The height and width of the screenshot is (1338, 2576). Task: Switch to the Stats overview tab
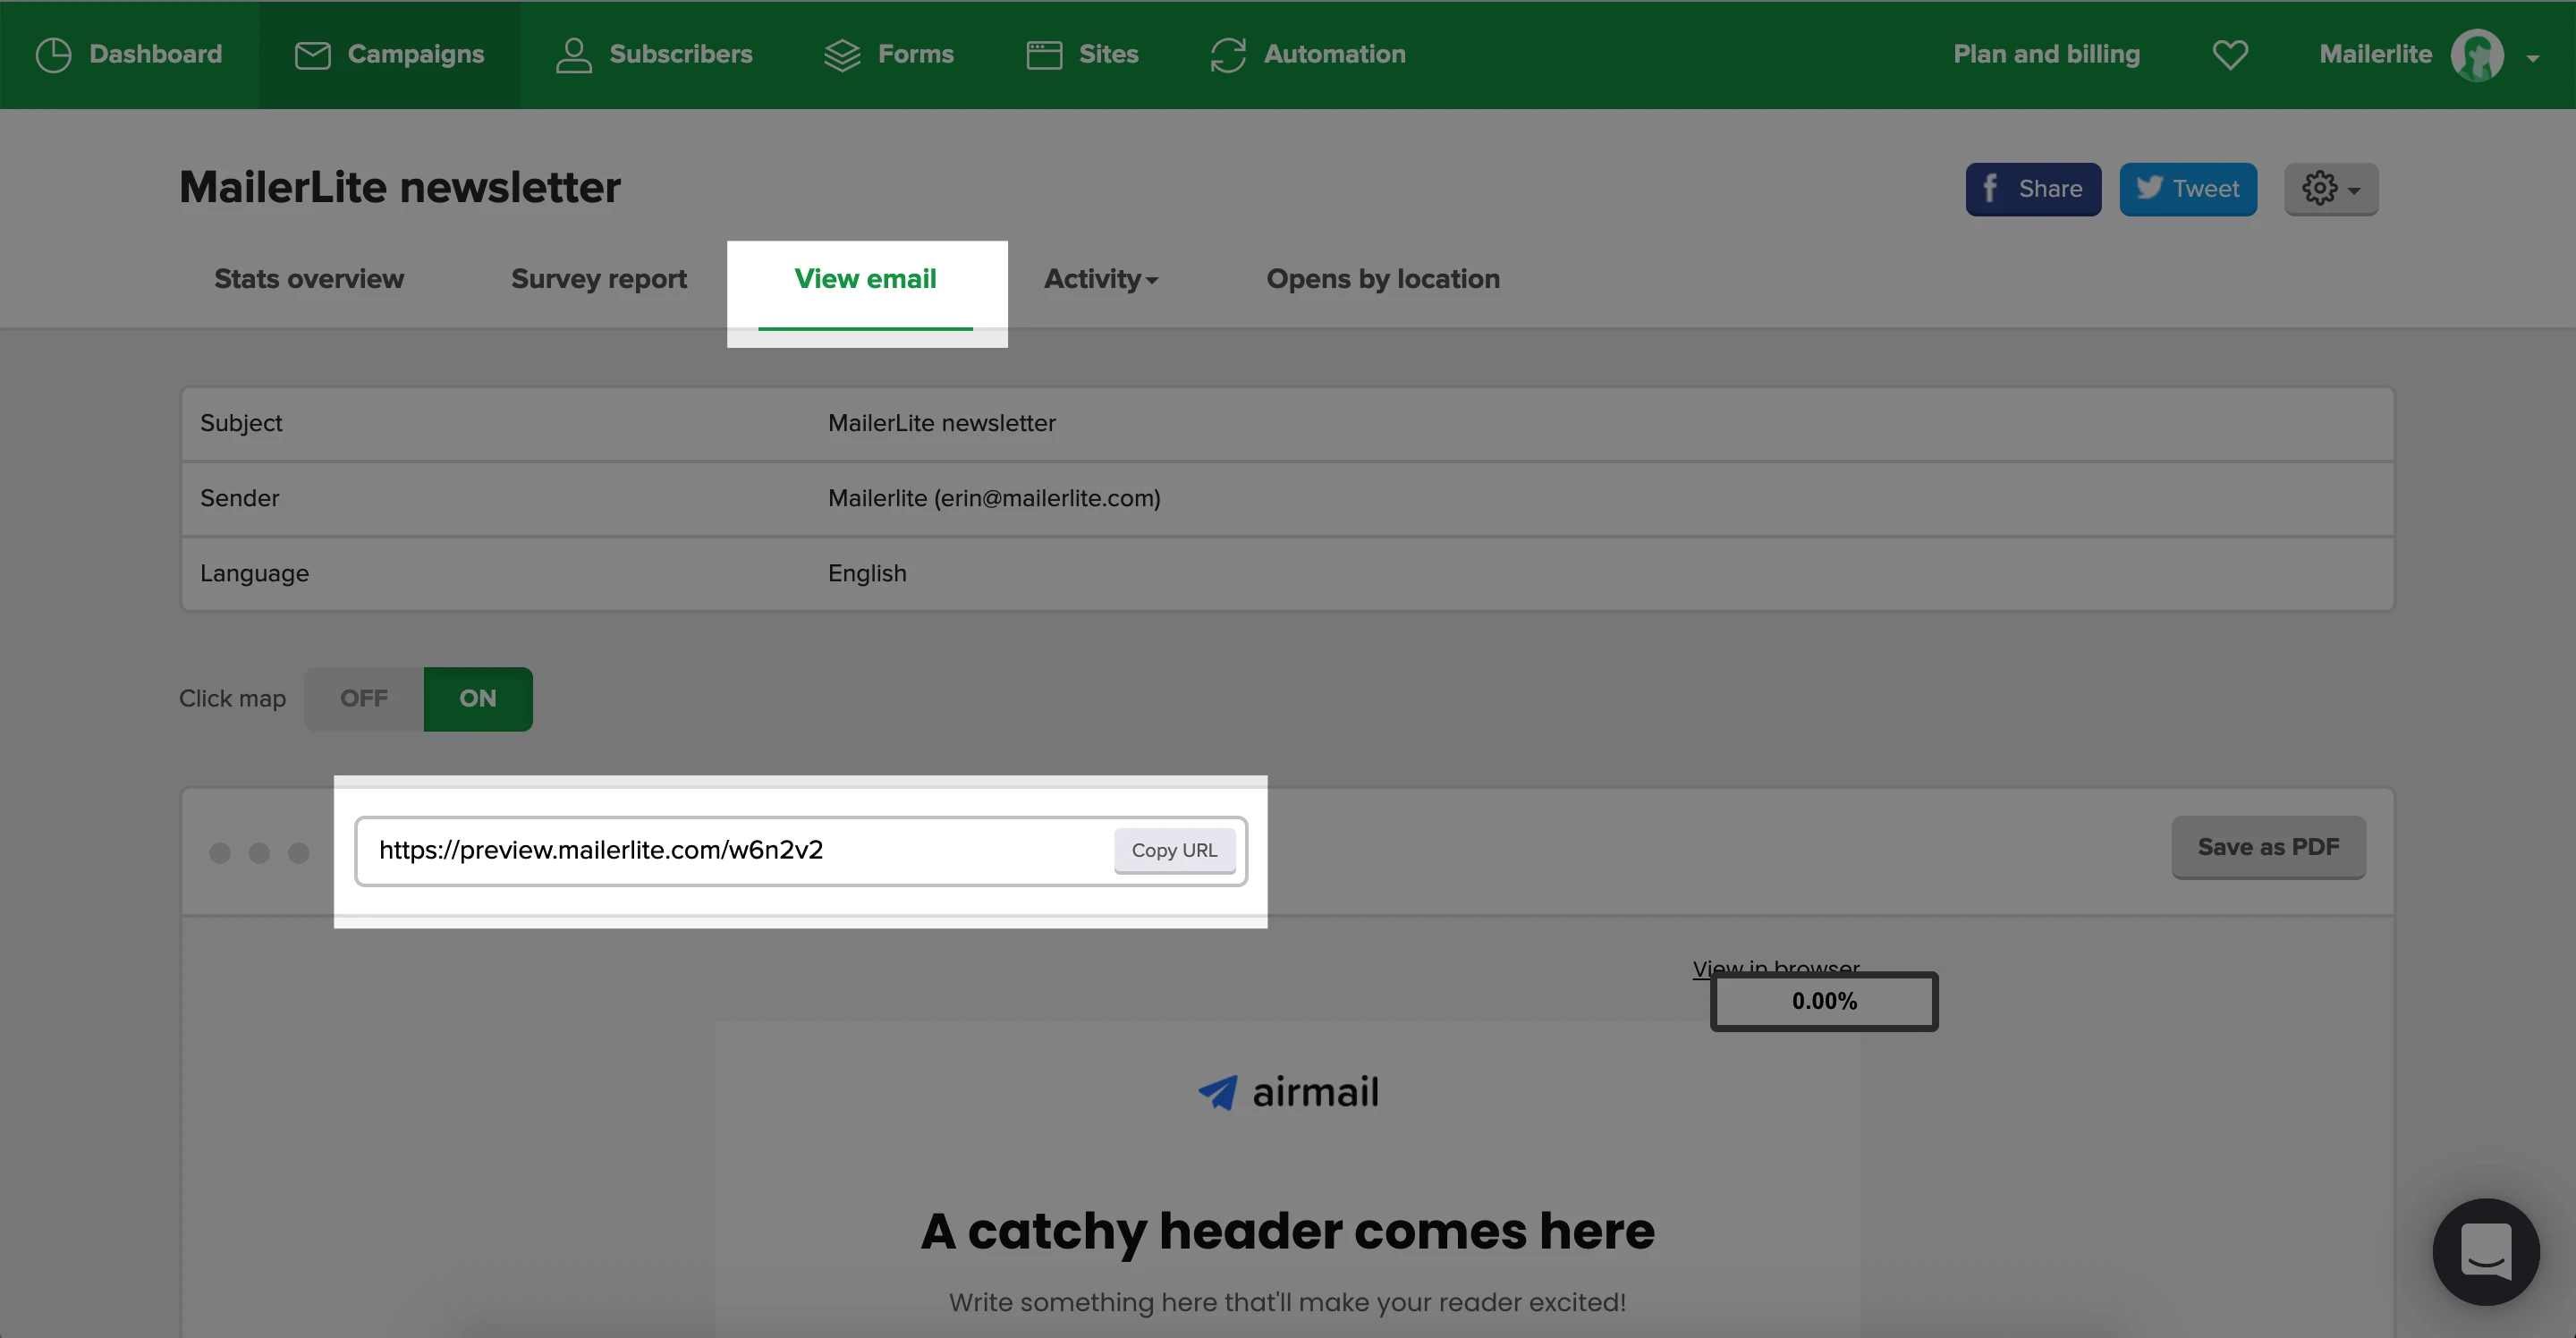(309, 279)
